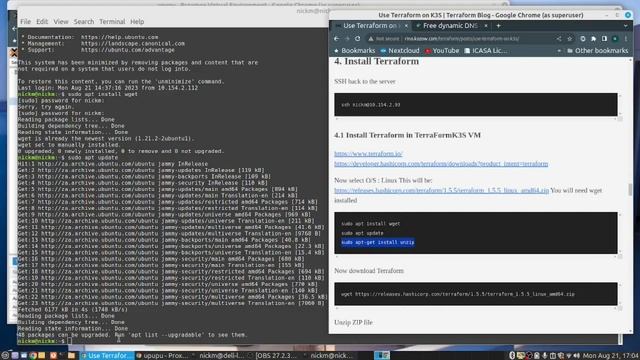
Task: Click the Chrome address bar URL
Action: (x=462, y=39)
